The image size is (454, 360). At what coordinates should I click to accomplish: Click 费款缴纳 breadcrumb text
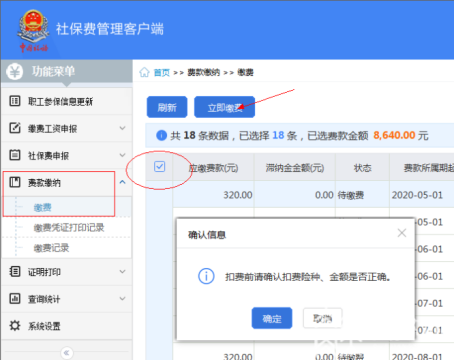(x=204, y=72)
